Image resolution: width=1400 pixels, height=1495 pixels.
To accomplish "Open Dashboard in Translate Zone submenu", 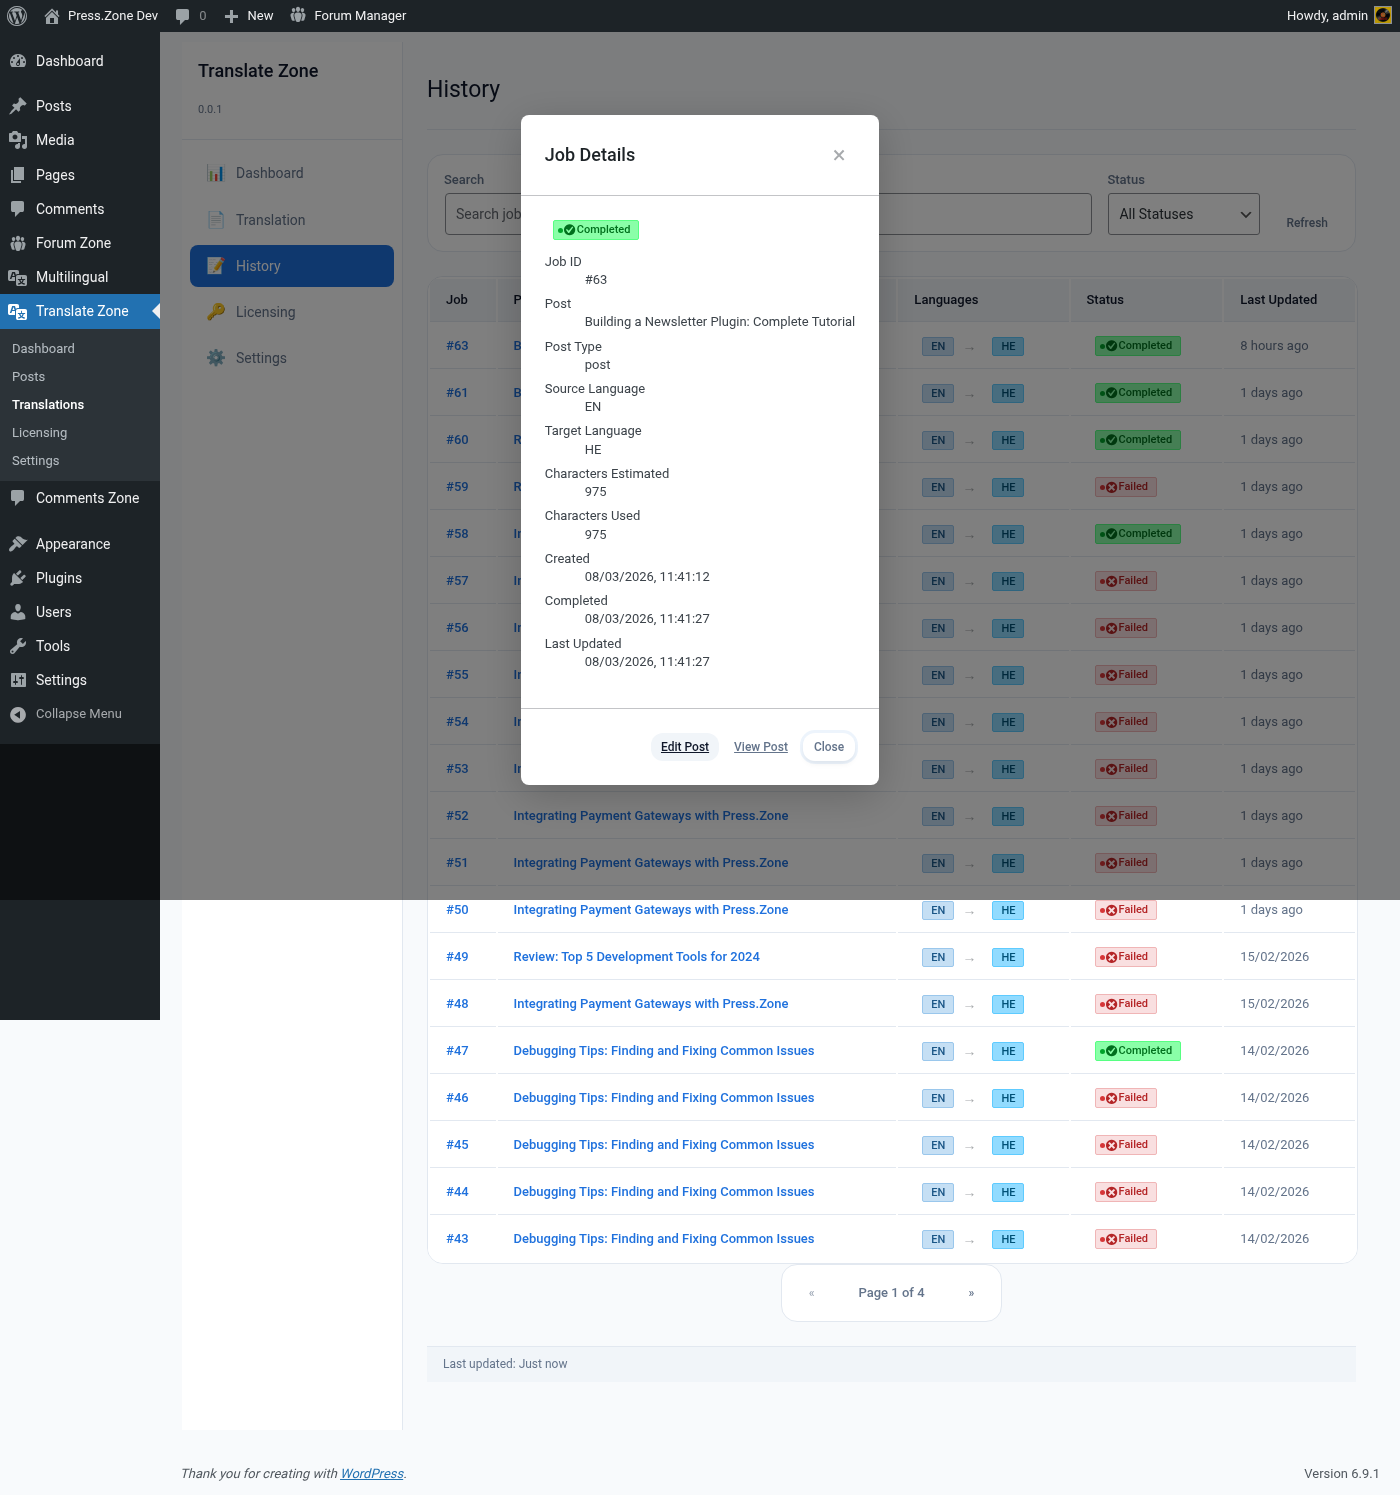I will pyautogui.click(x=44, y=349).
